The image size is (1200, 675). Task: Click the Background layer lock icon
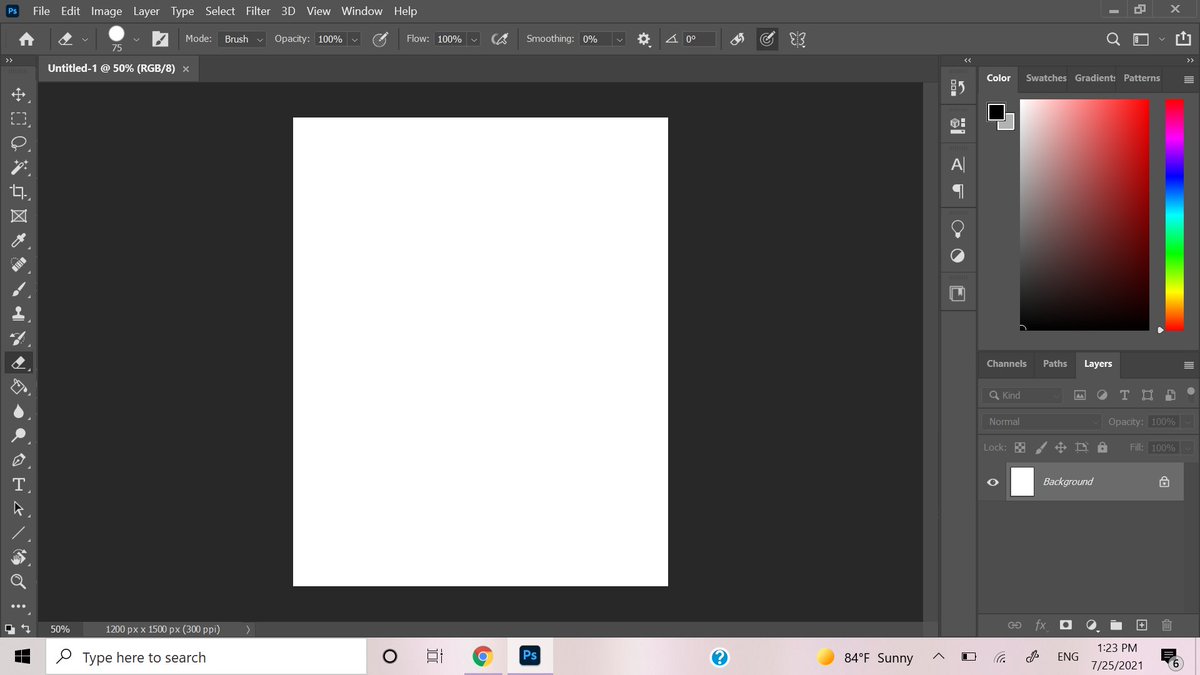tap(1164, 482)
